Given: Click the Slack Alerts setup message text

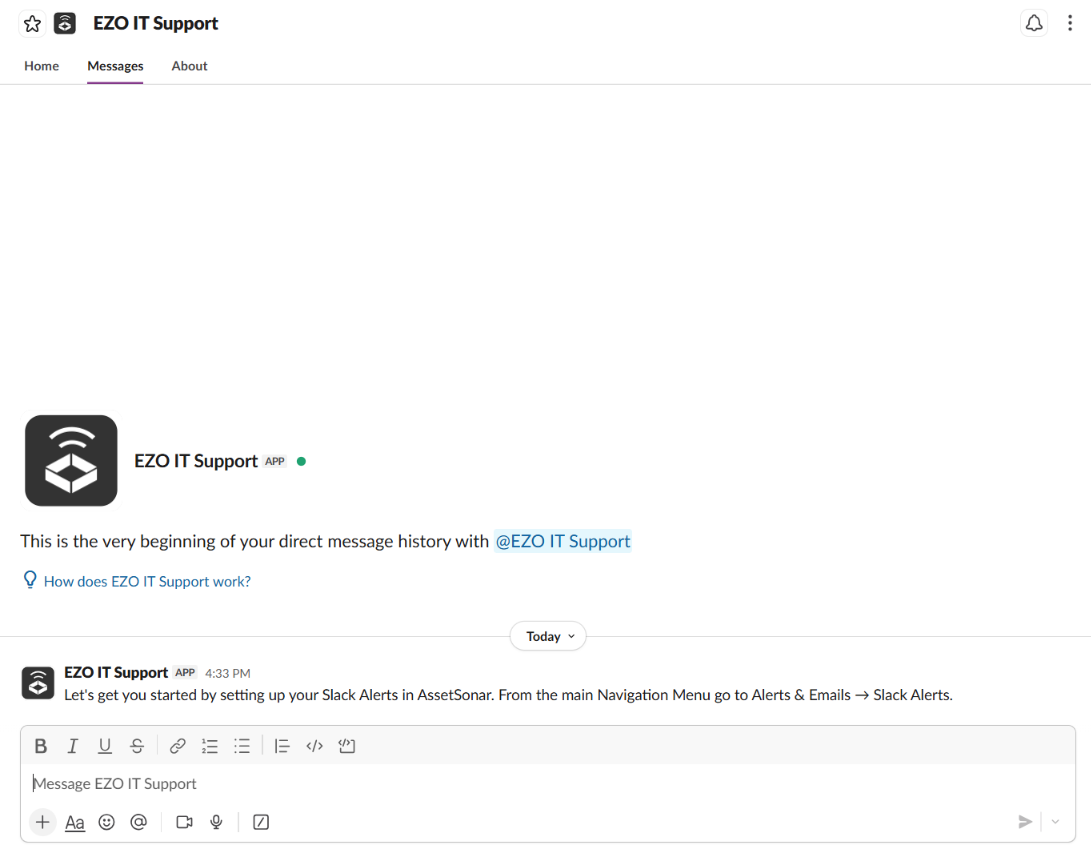Looking at the screenshot, I should pos(509,695).
